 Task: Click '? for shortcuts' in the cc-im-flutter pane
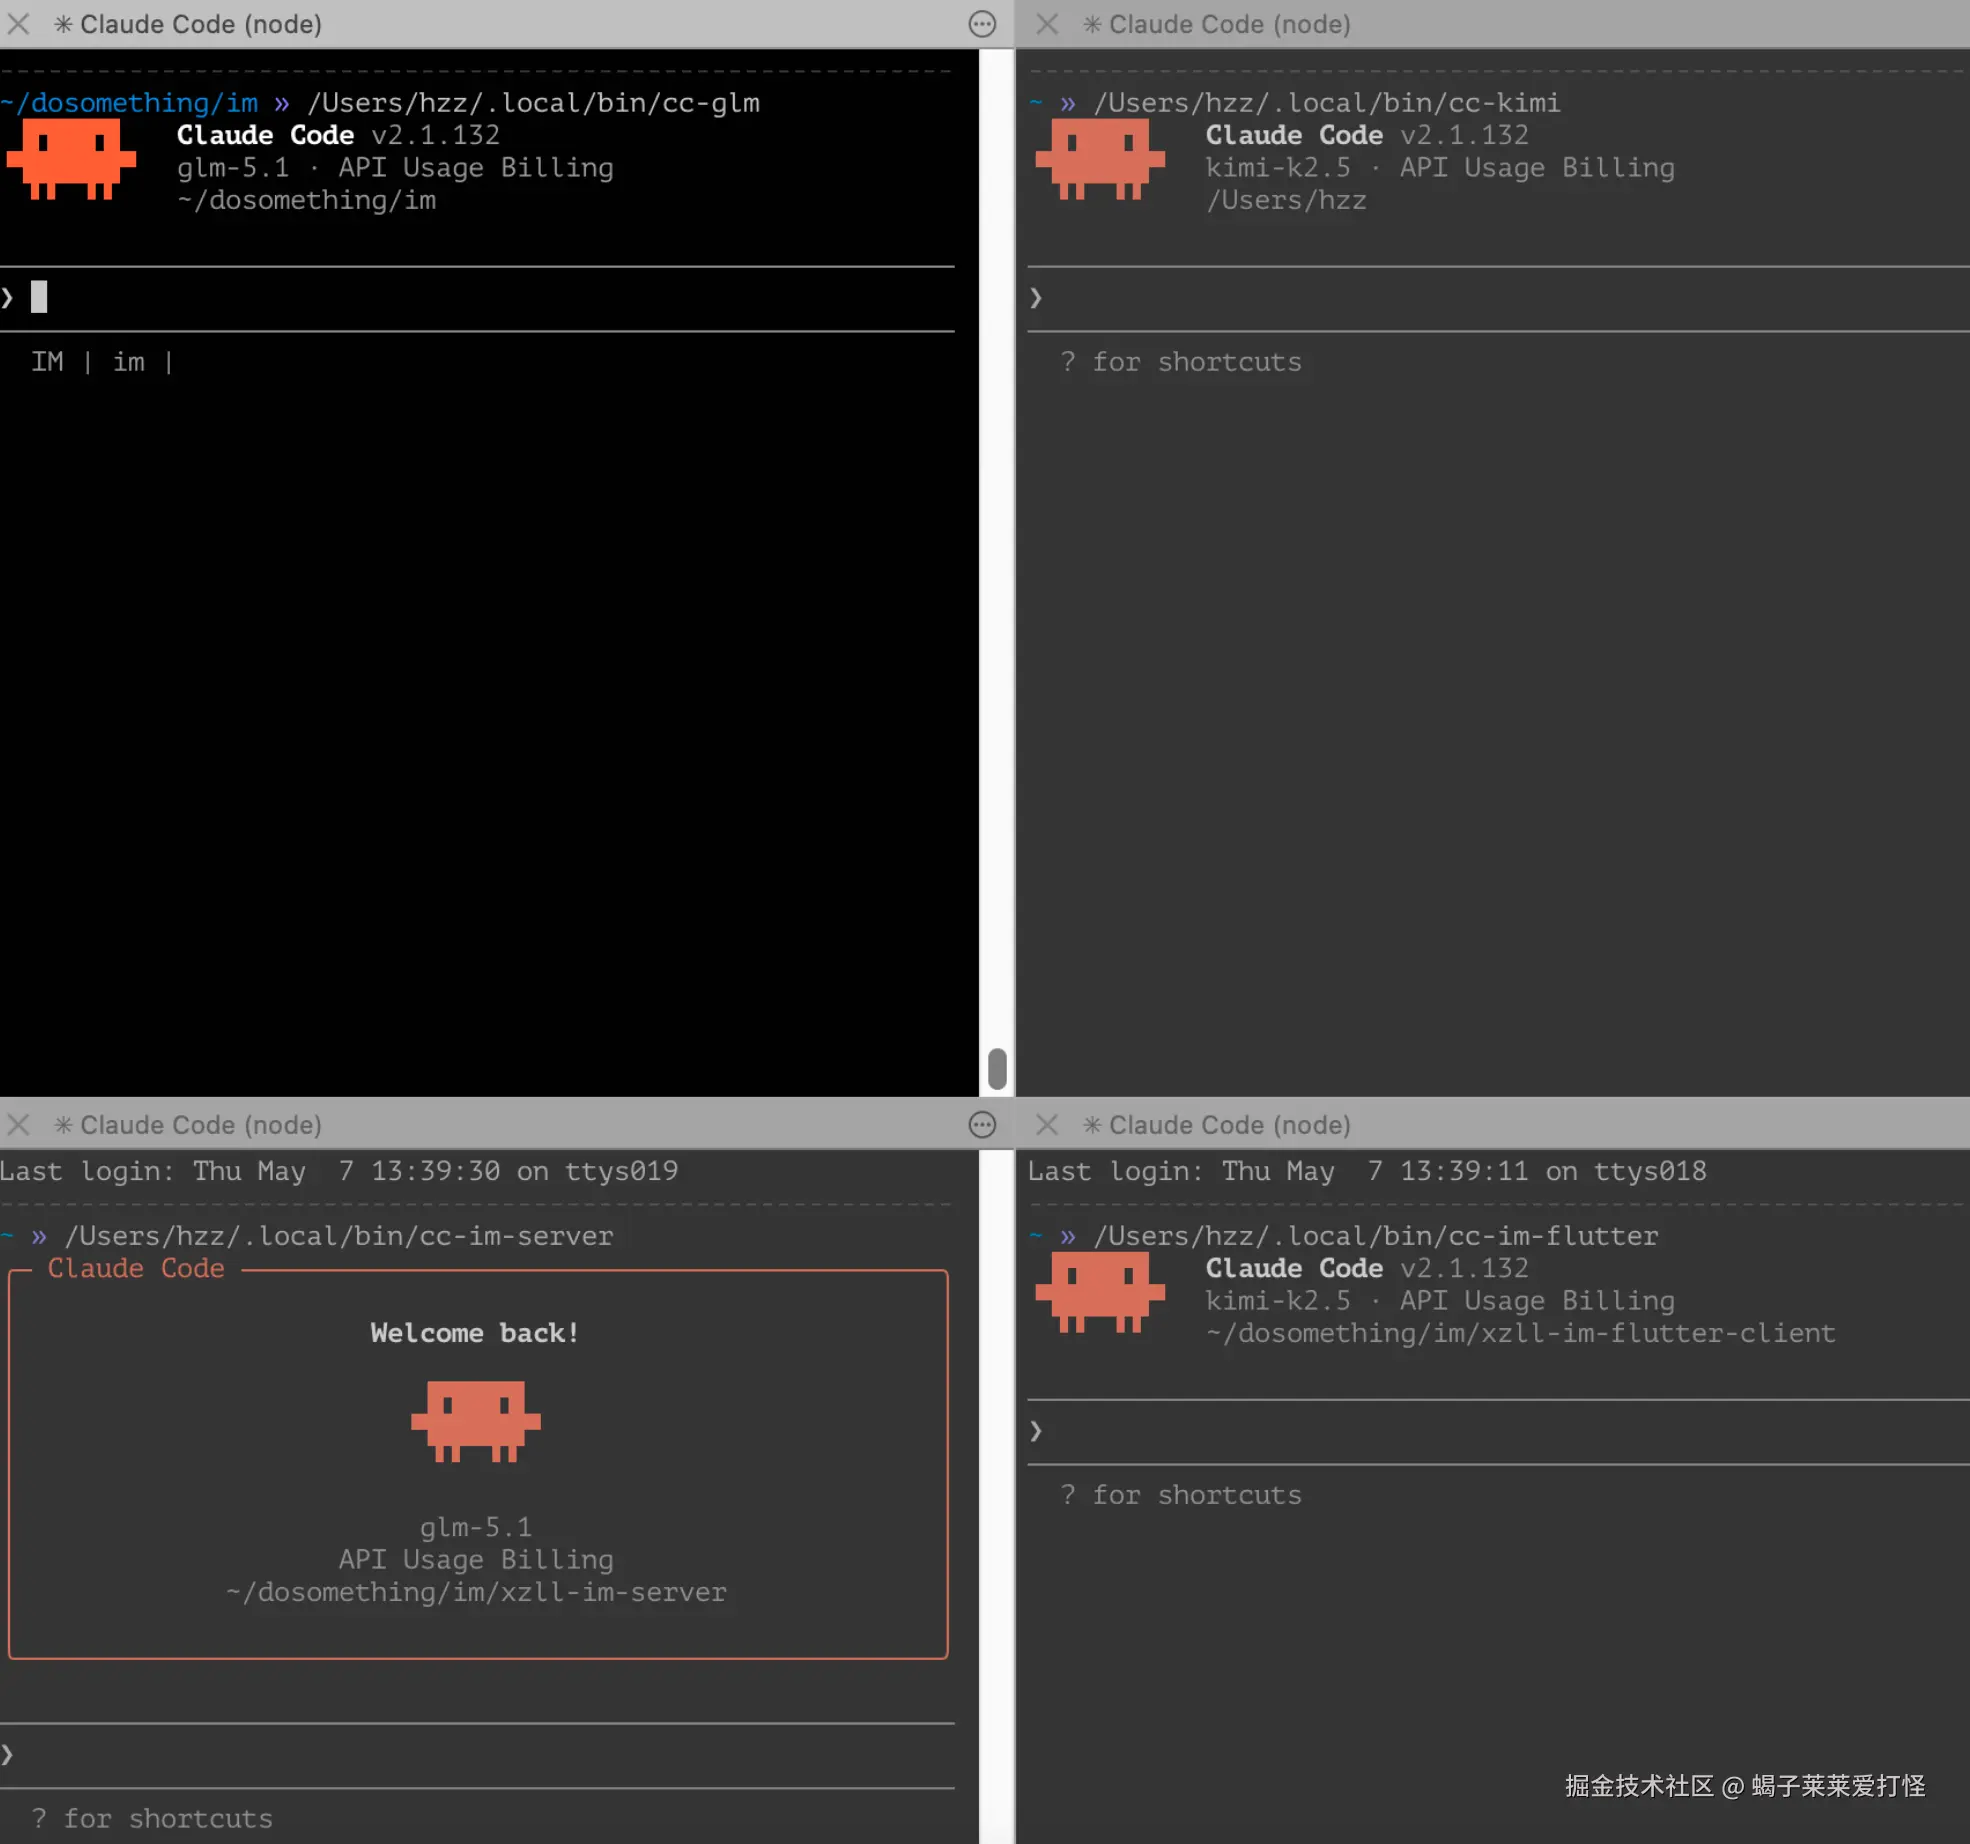1181,1495
